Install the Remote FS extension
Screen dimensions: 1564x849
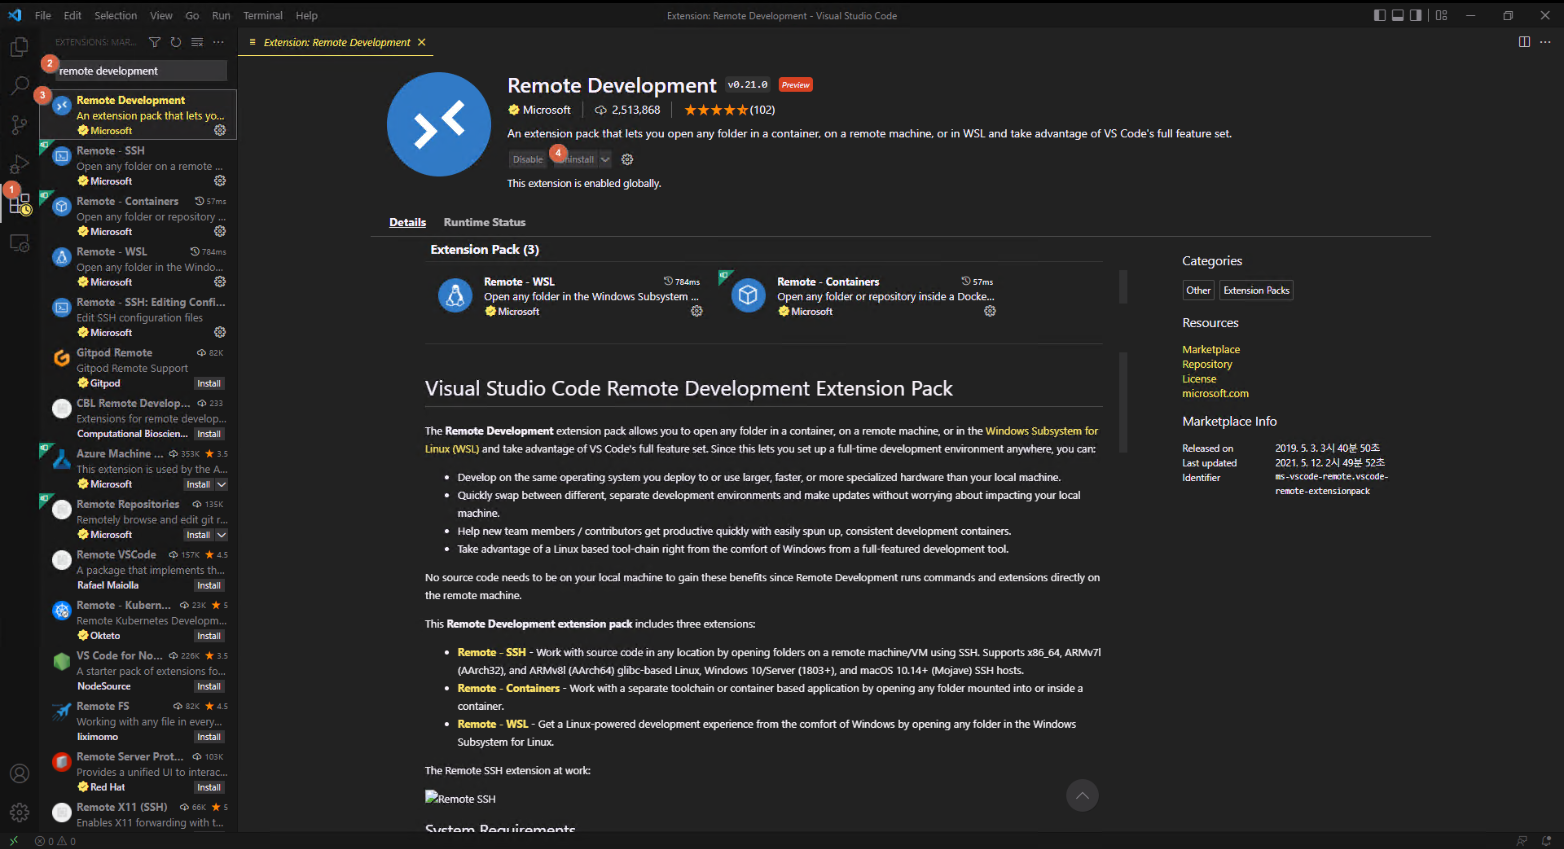pos(209,737)
